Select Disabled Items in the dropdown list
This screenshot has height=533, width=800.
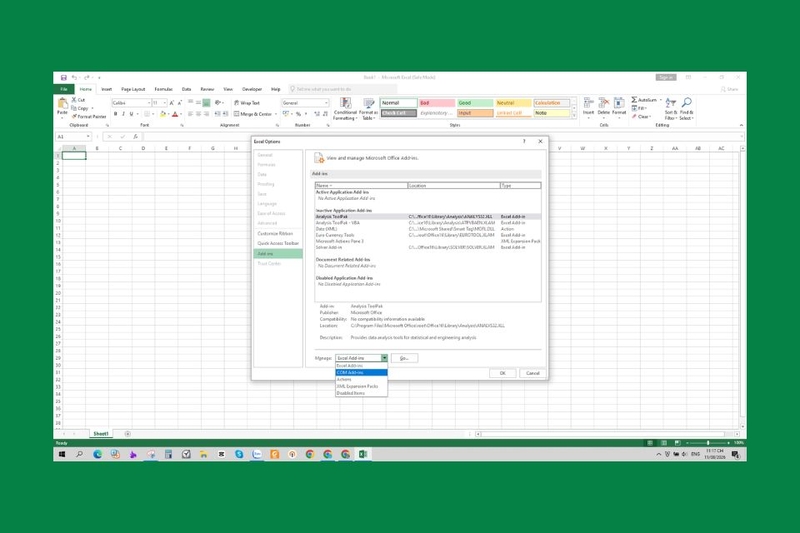[x=361, y=393]
